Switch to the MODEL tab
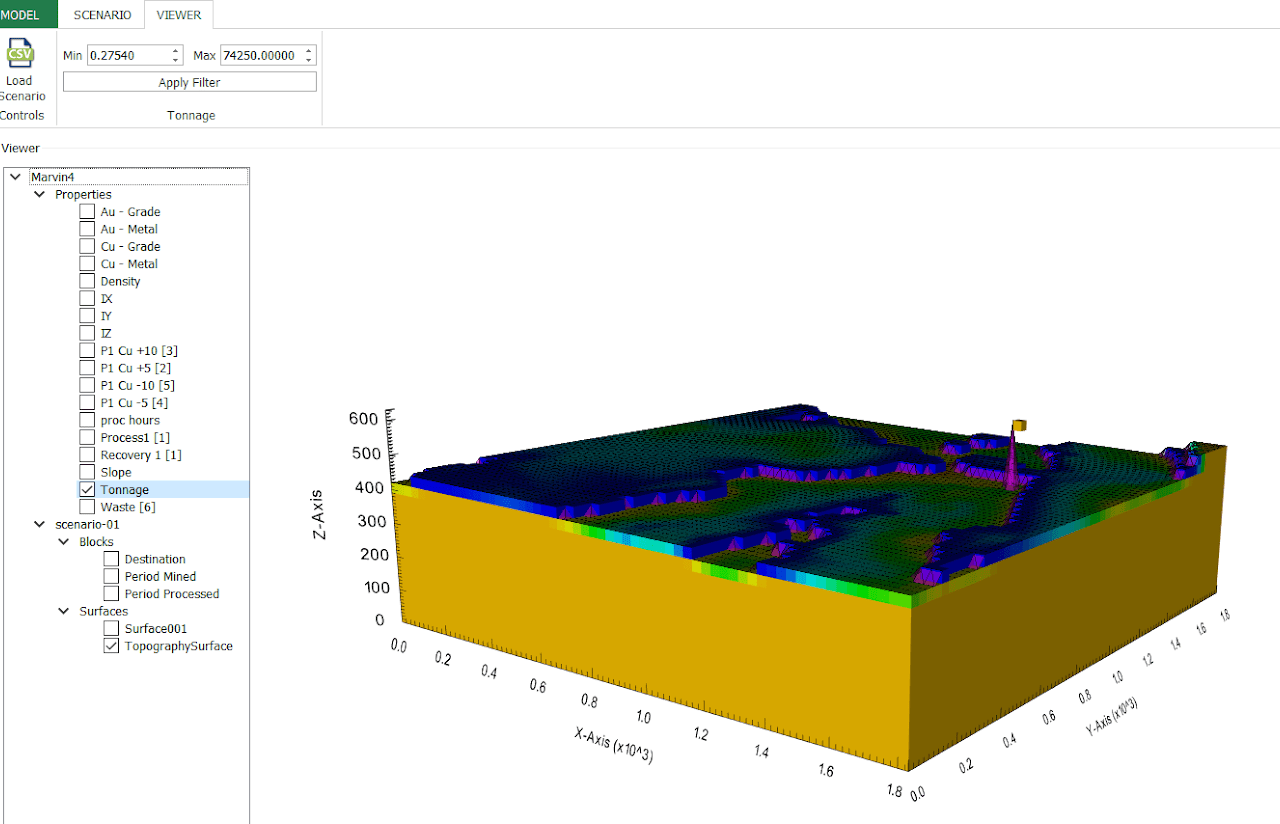 pyautogui.click(x=20, y=15)
